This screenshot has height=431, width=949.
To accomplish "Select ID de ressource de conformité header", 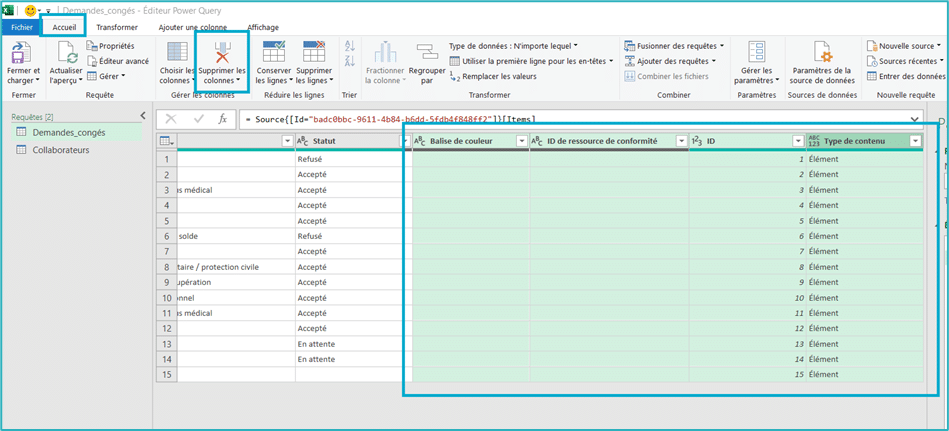I will click(x=609, y=141).
